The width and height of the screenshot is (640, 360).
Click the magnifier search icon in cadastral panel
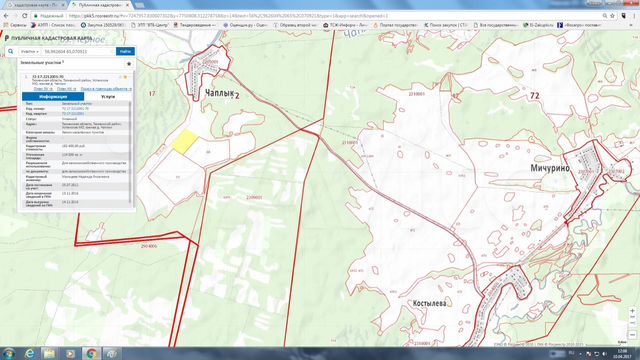pos(11,51)
